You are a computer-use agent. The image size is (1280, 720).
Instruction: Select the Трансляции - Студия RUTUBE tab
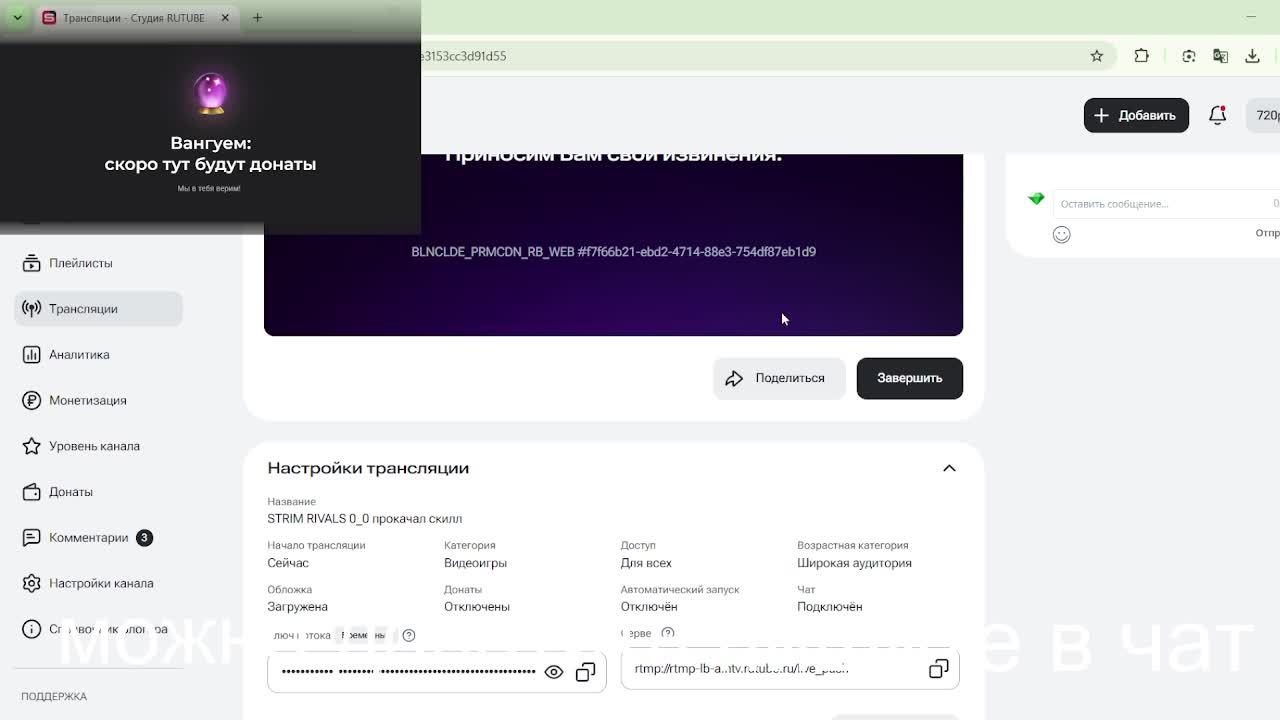point(134,18)
